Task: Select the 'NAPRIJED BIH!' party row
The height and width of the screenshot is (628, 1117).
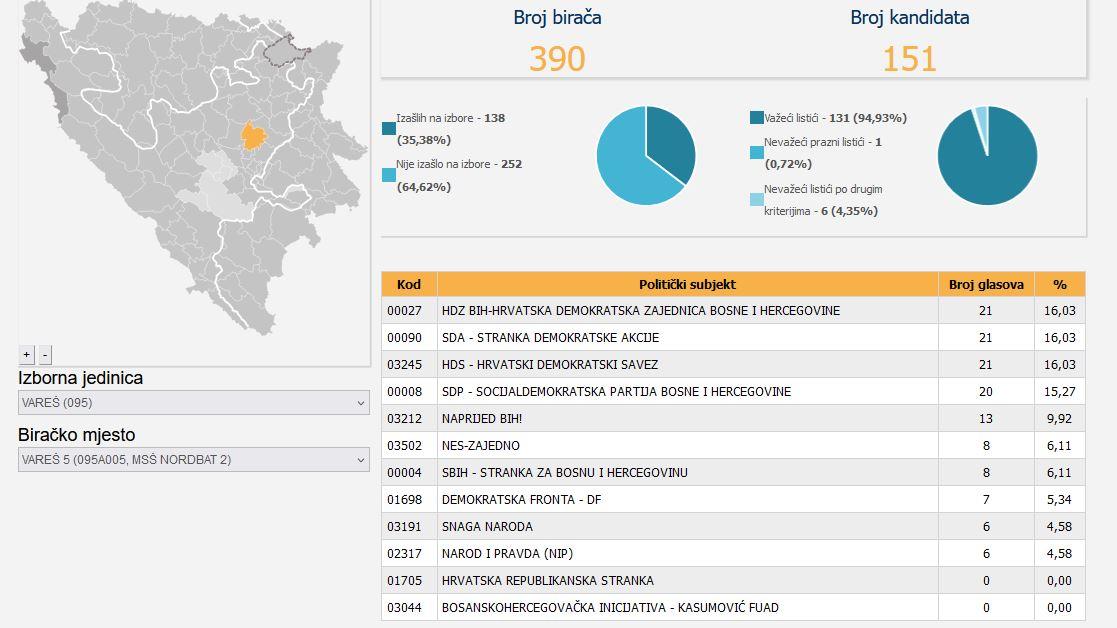Action: (733, 419)
